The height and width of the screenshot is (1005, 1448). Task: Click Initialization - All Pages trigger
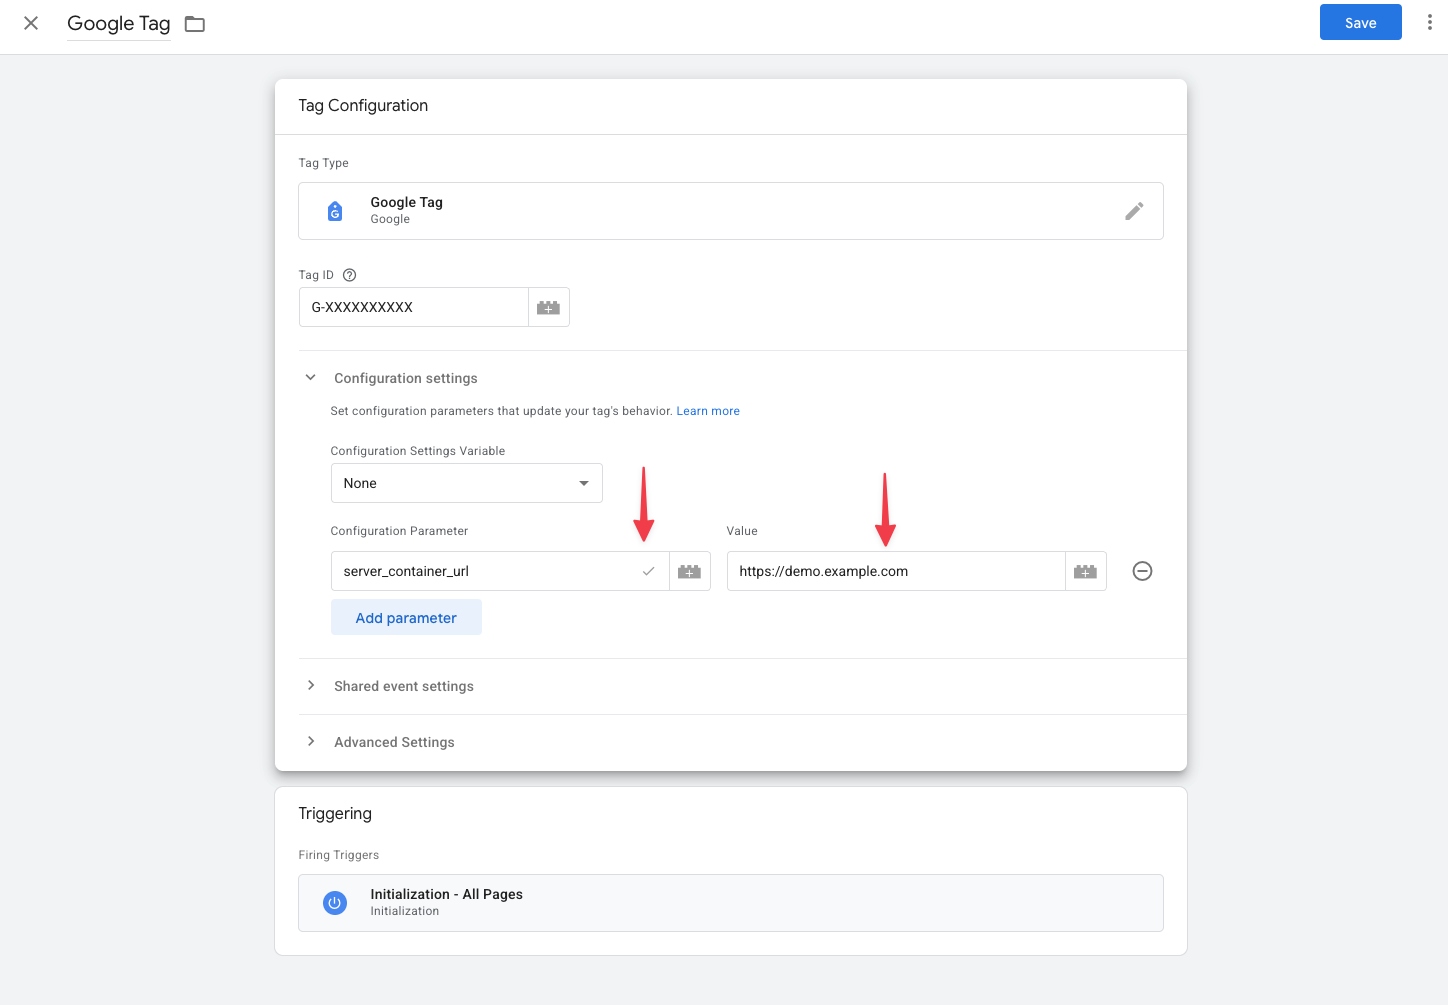pyautogui.click(x=731, y=903)
